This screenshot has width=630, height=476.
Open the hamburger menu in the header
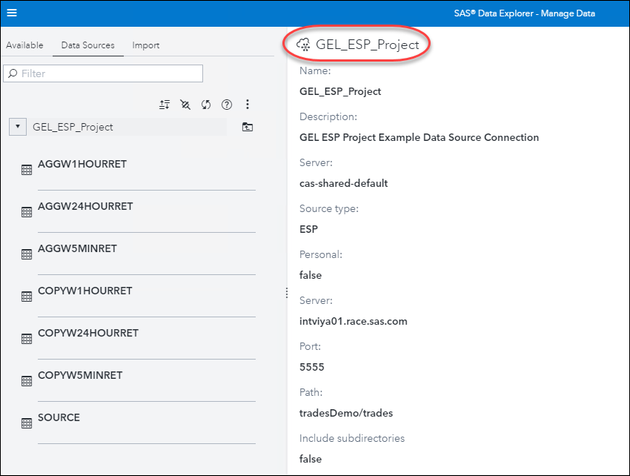12,13
